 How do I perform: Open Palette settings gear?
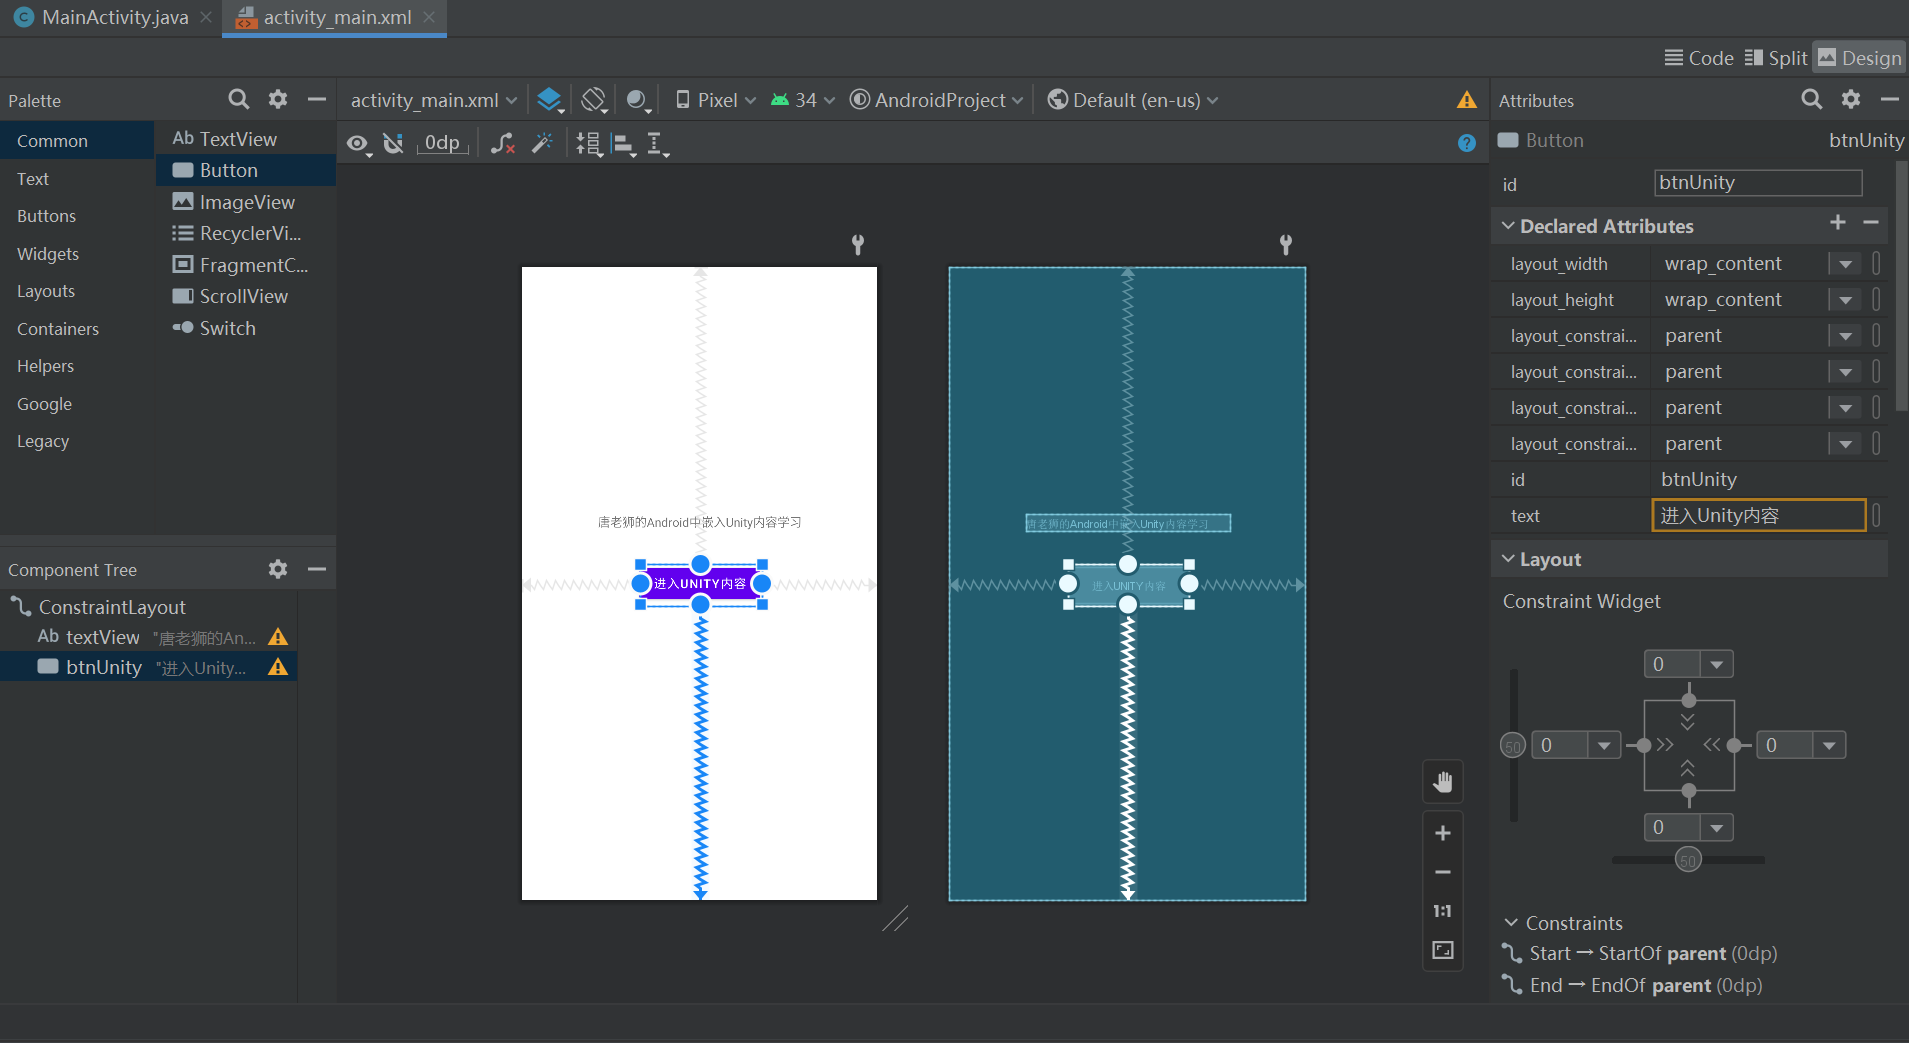pyautogui.click(x=278, y=99)
